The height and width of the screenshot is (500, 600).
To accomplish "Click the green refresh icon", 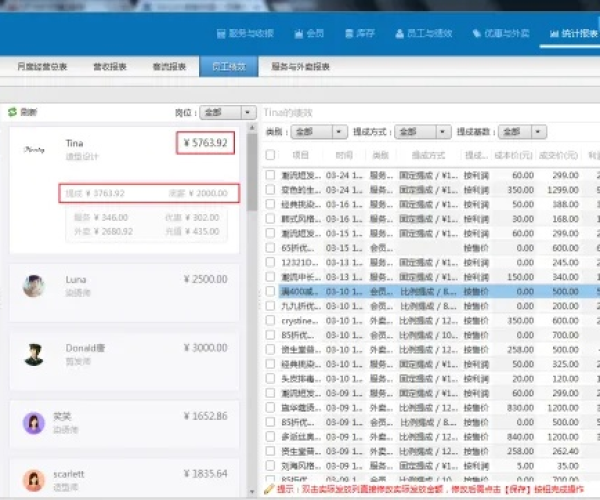I will point(12,112).
